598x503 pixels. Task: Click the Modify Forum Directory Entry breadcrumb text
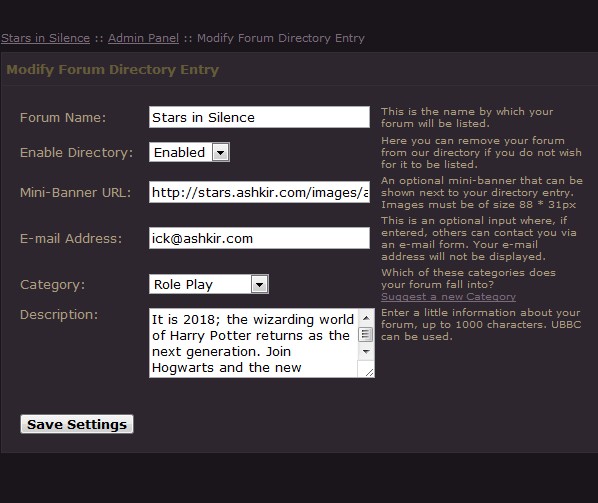281,38
